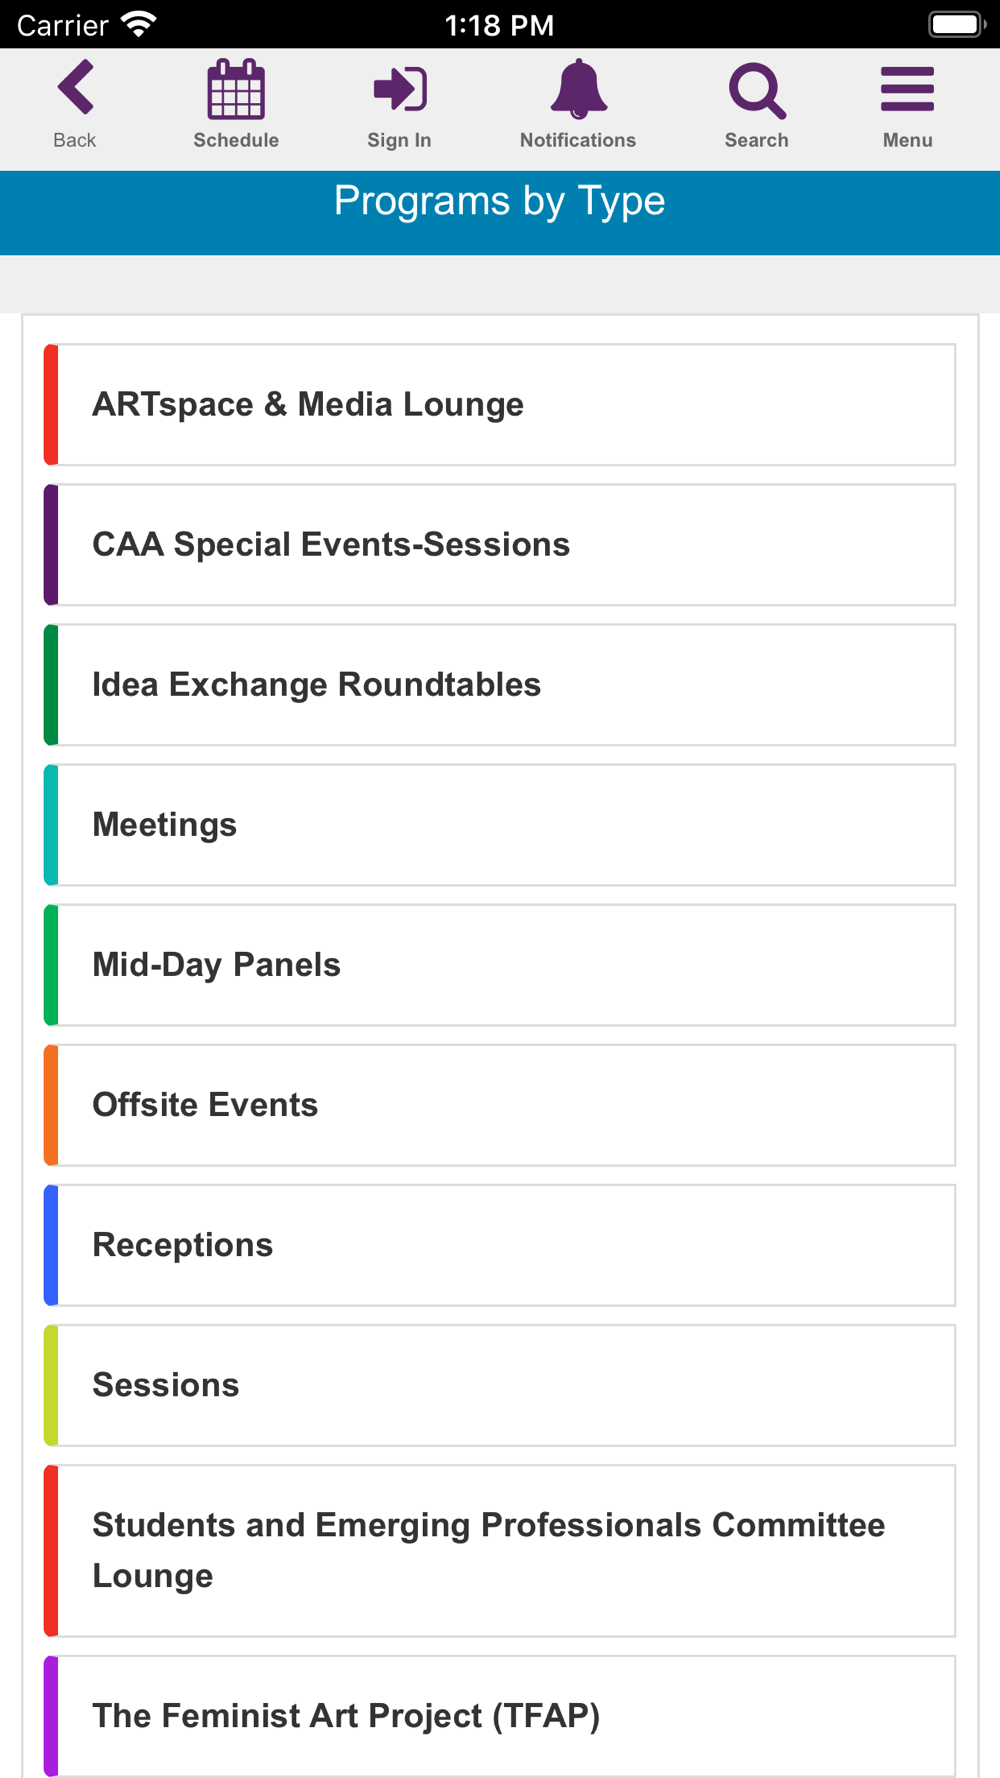The width and height of the screenshot is (1000, 1778).
Task: Select CAA Special Events-Sessions
Action: click(500, 545)
